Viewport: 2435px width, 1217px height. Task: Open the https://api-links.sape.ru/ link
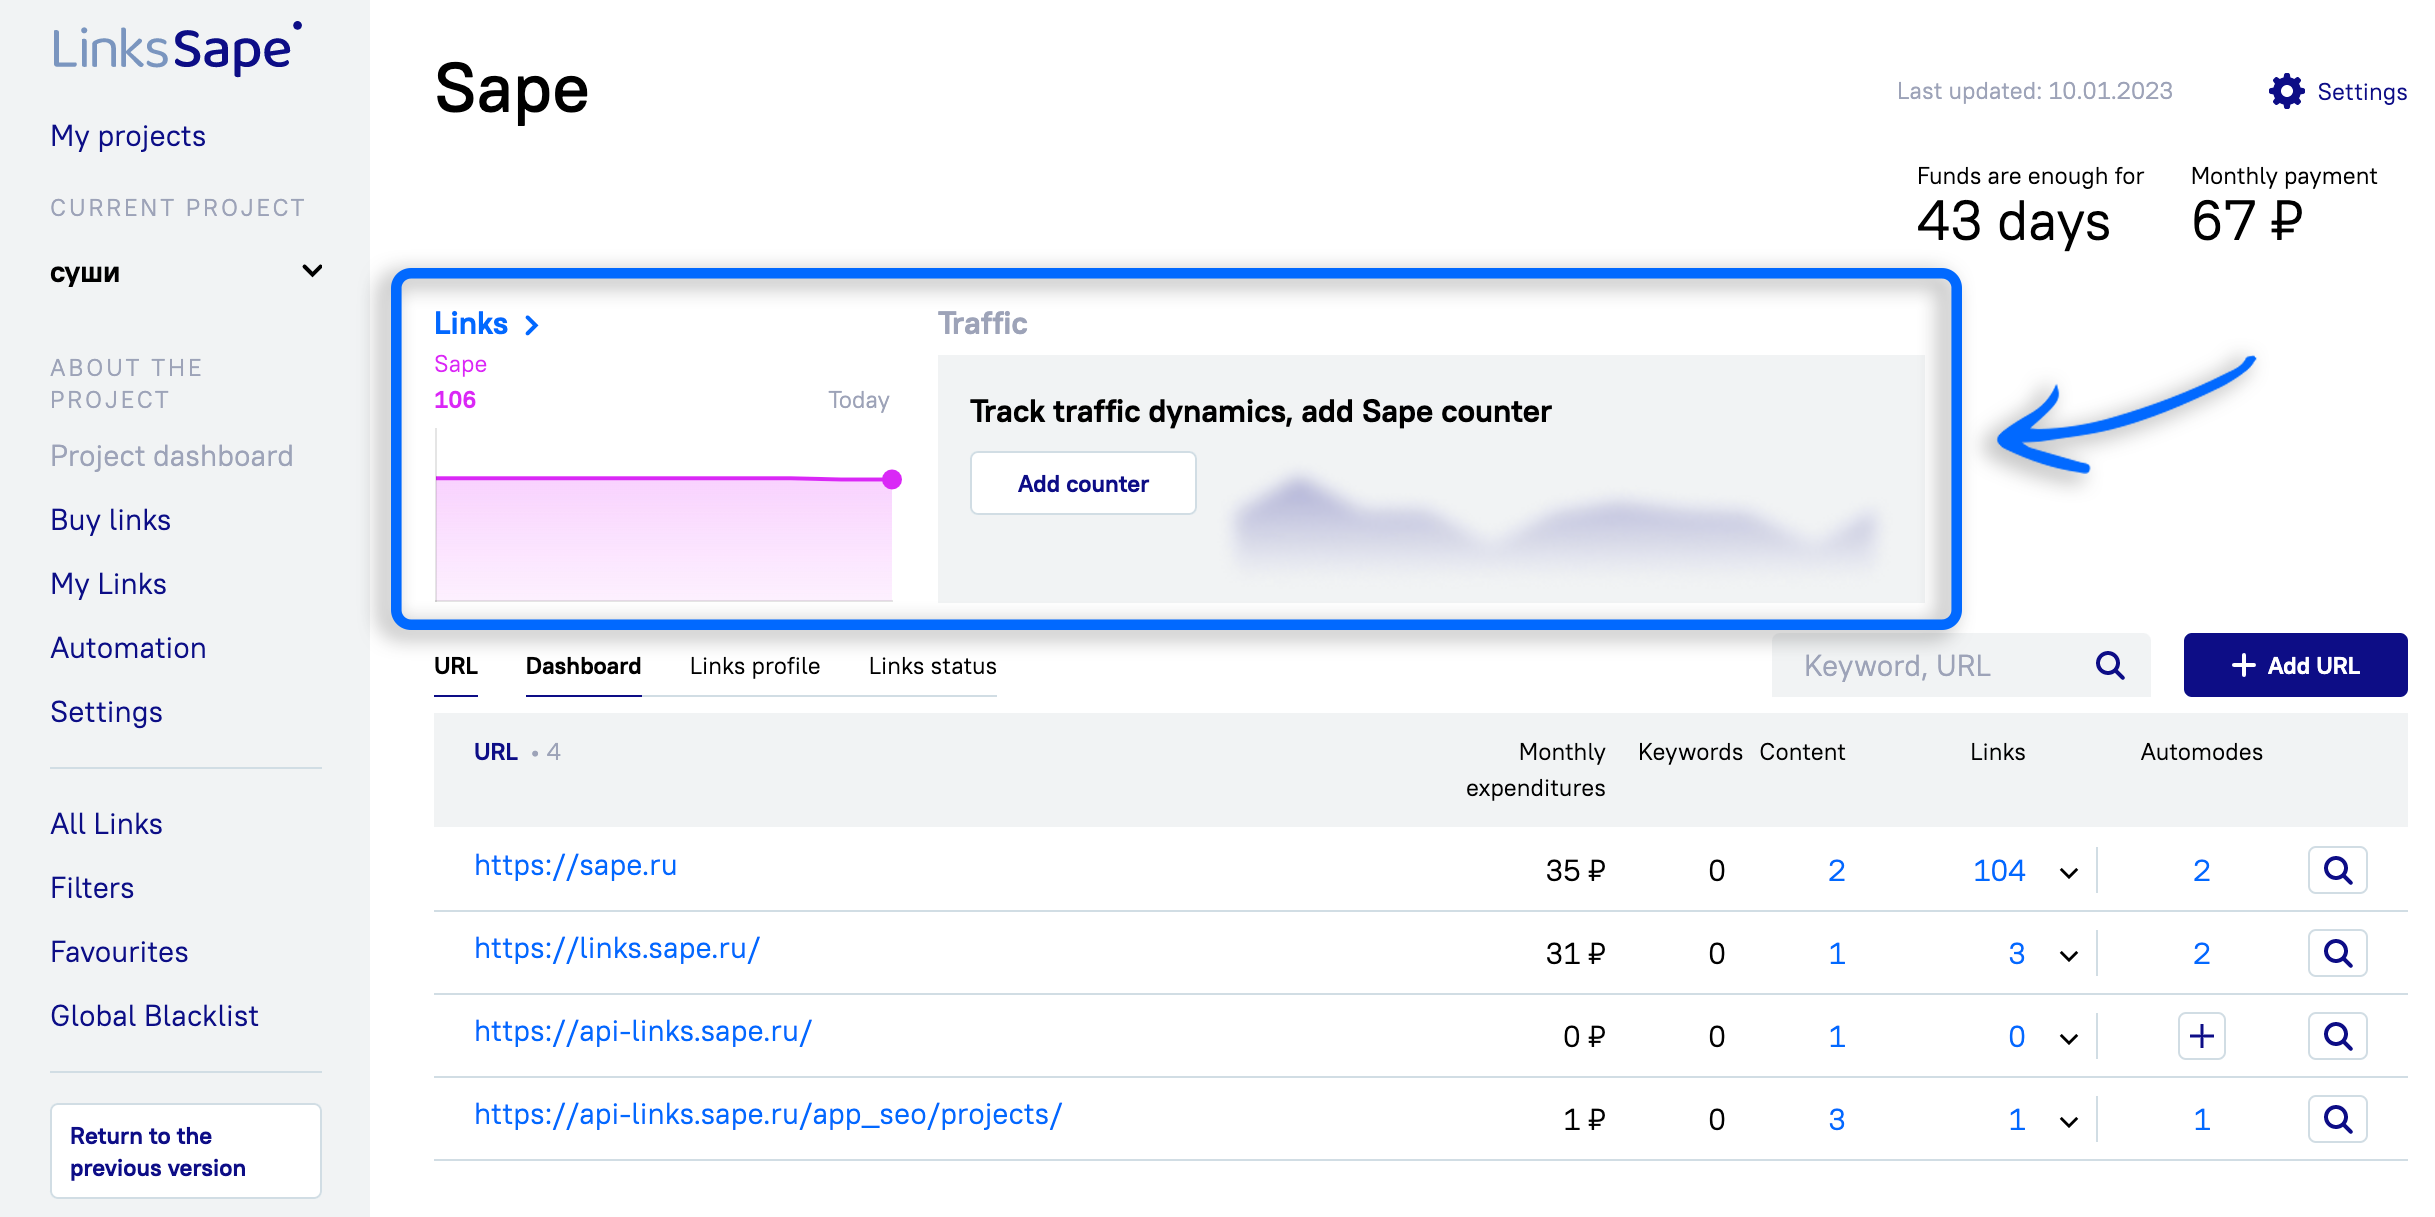pos(643,1031)
